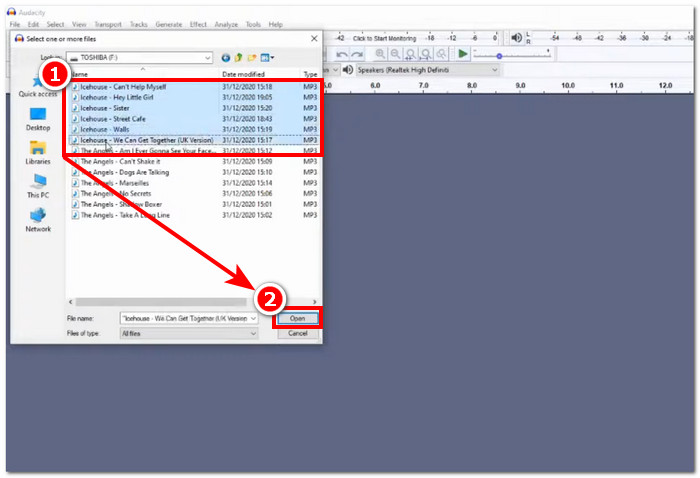Open Libraries in the dialog sidebar
700x478 pixels.
[x=38, y=153]
